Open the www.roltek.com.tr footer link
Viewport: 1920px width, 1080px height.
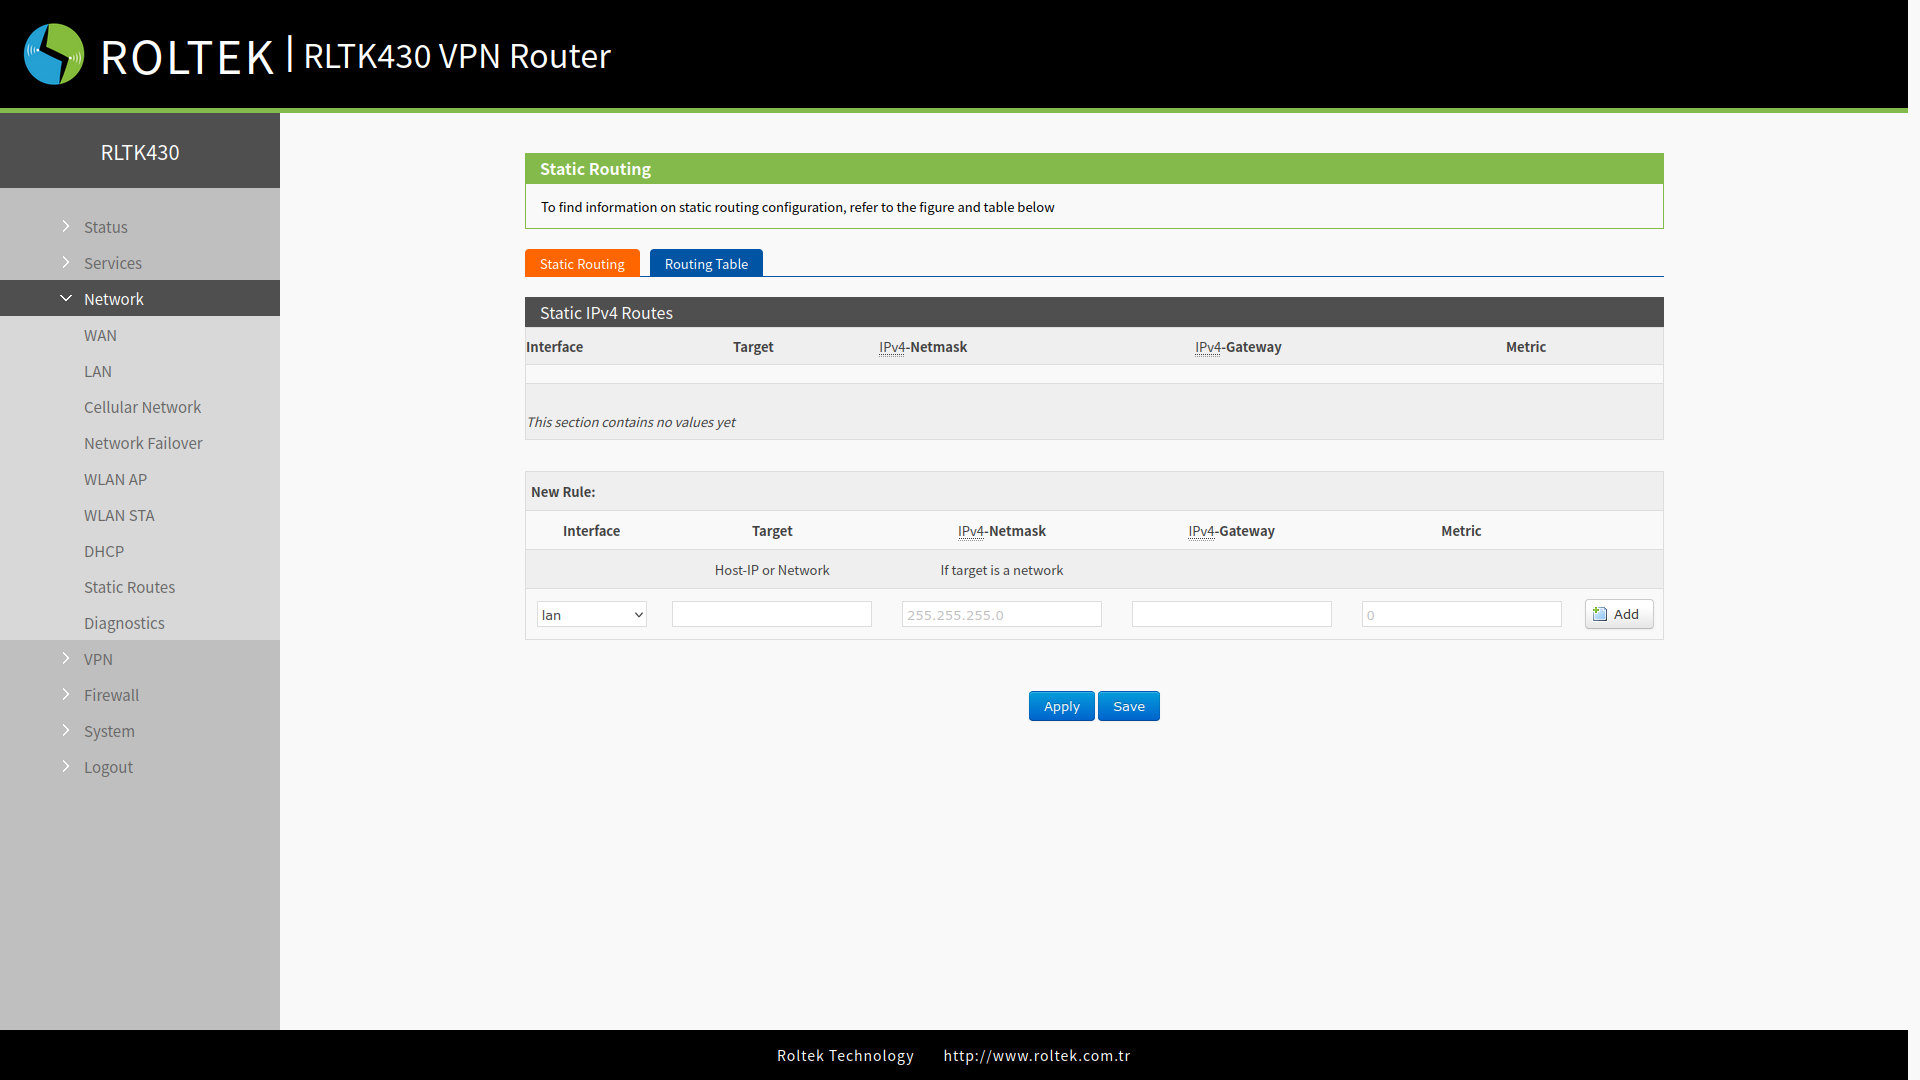pos(1037,1055)
